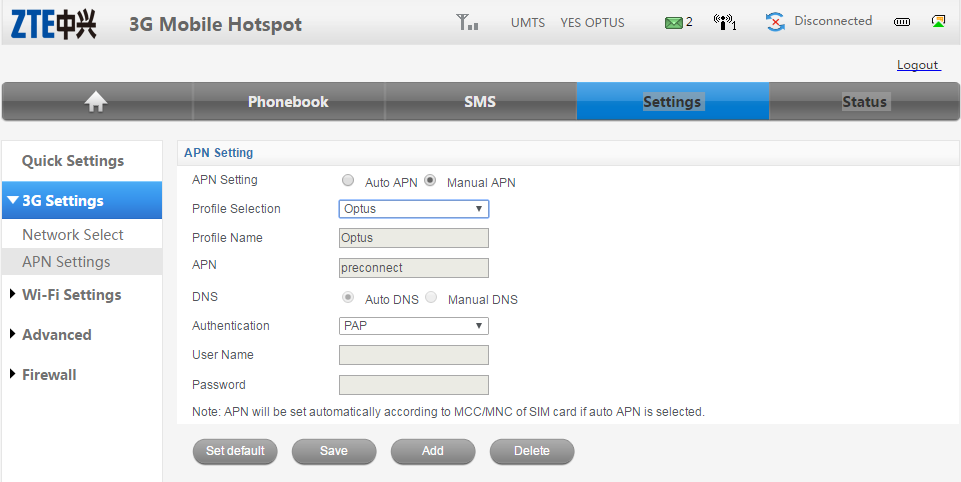The image size is (961, 482).
Task: Open the SMS tab
Action: click(480, 102)
